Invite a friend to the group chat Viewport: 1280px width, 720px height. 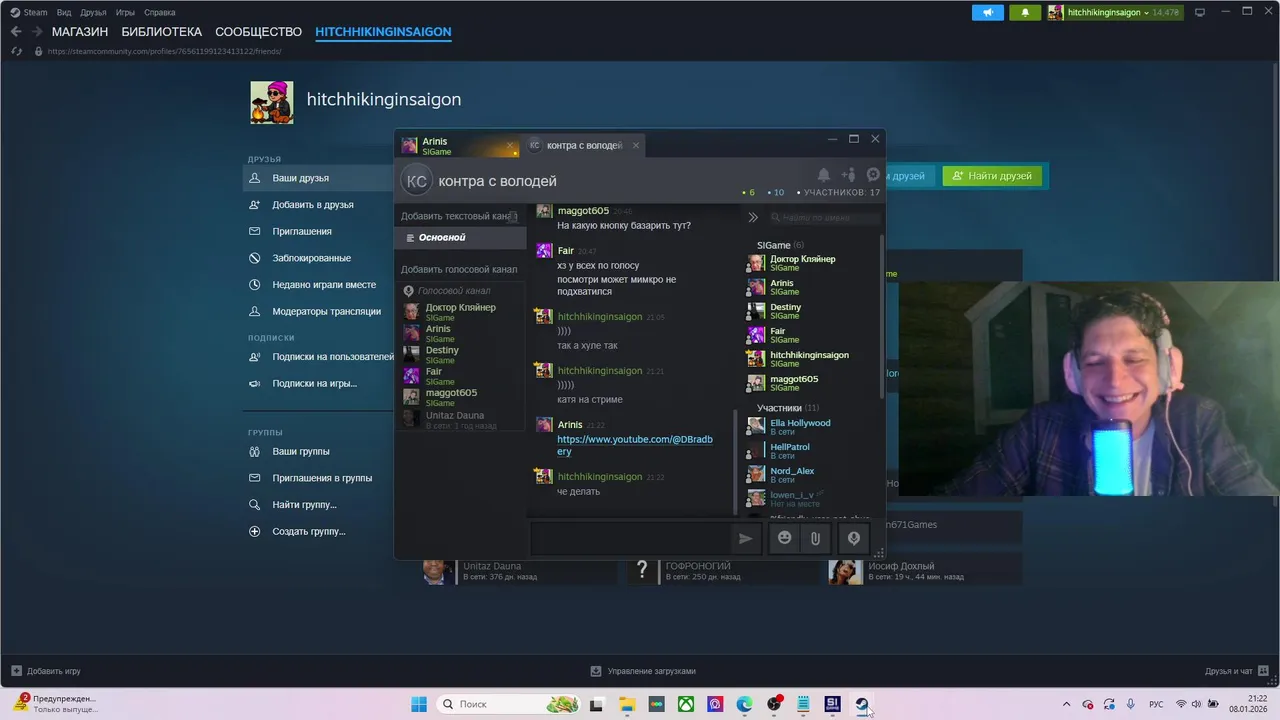[848, 175]
